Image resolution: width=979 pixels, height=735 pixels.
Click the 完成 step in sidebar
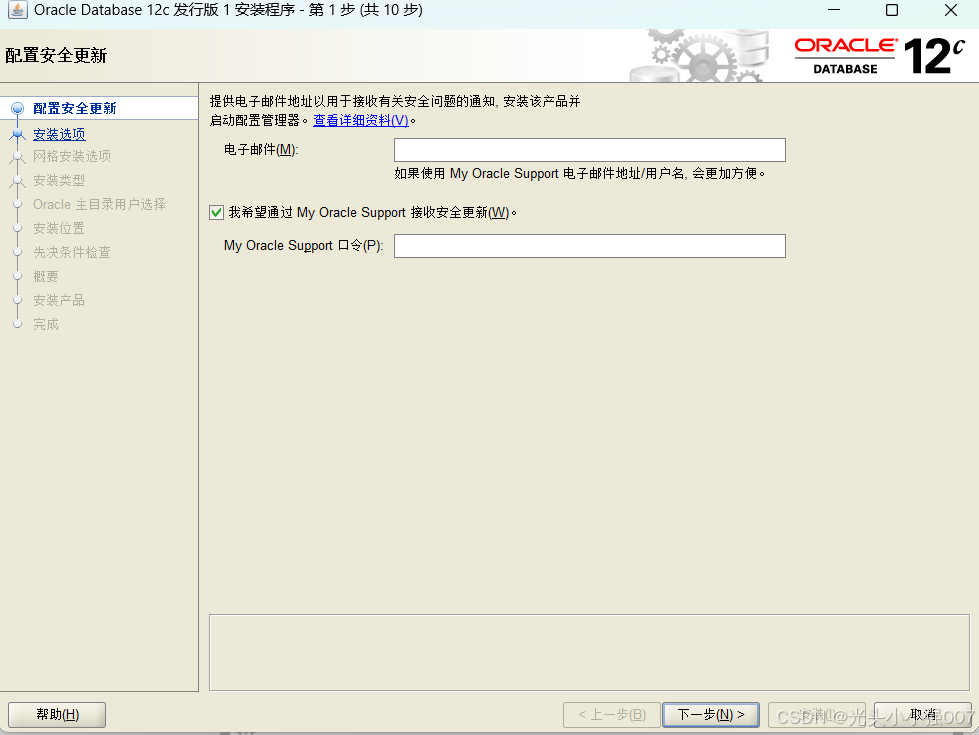[46, 324]
